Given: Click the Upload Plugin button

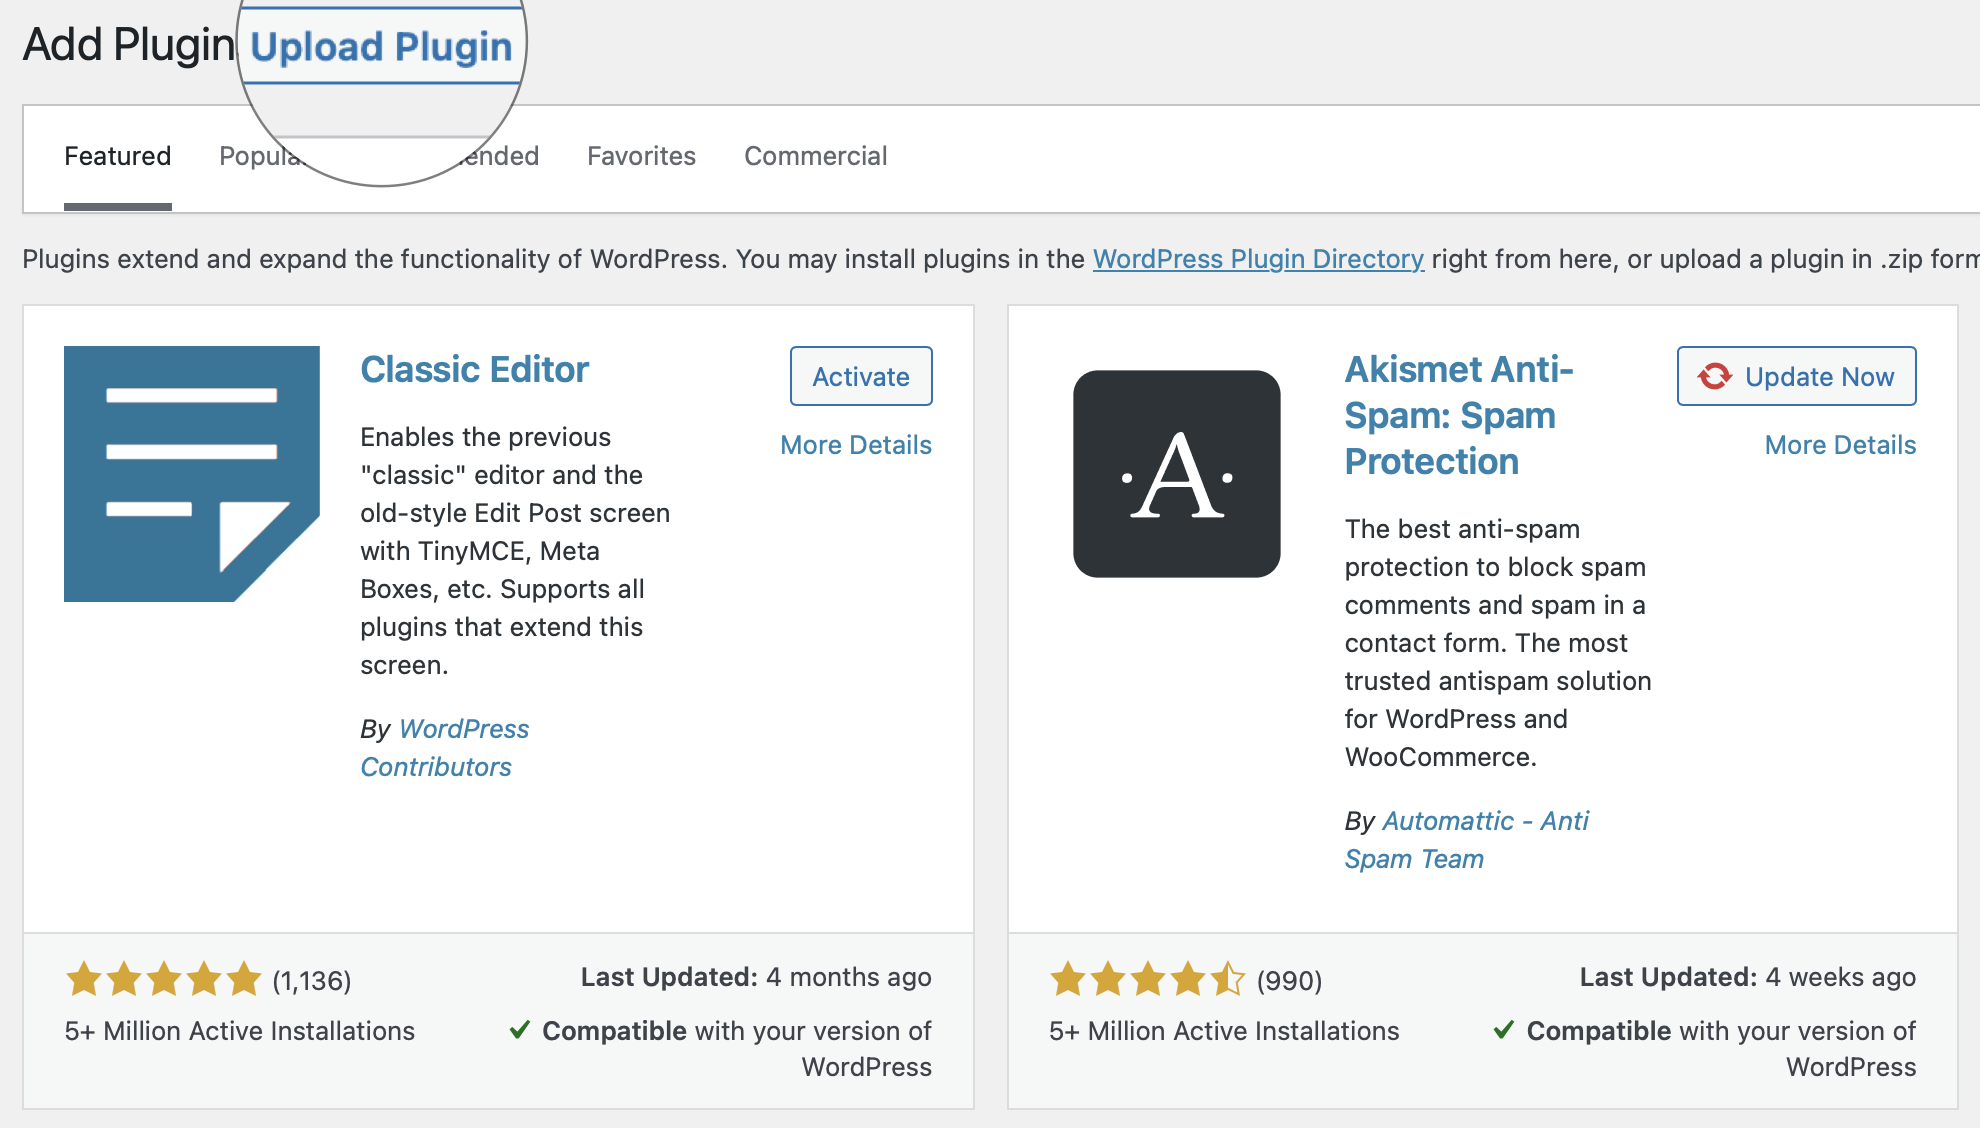Looking at the screenshot, I should (x=381, y=46).
